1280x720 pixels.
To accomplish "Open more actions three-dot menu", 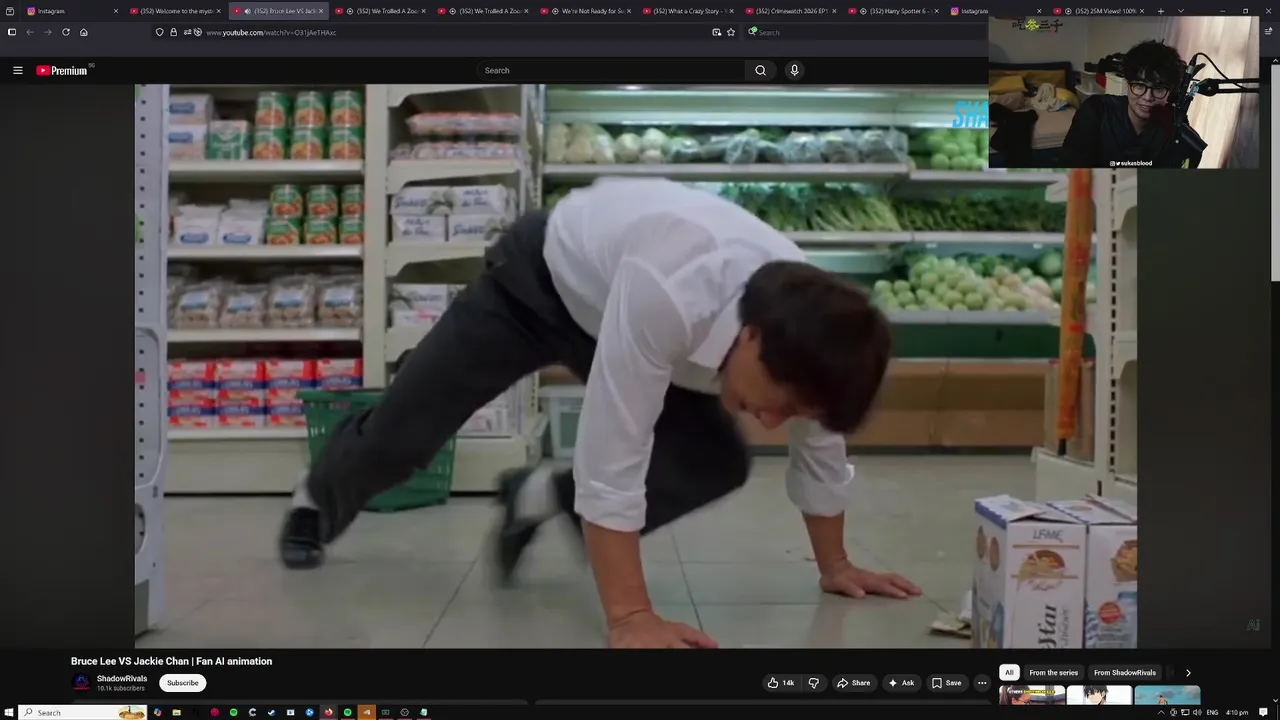I will coord(982,683).
